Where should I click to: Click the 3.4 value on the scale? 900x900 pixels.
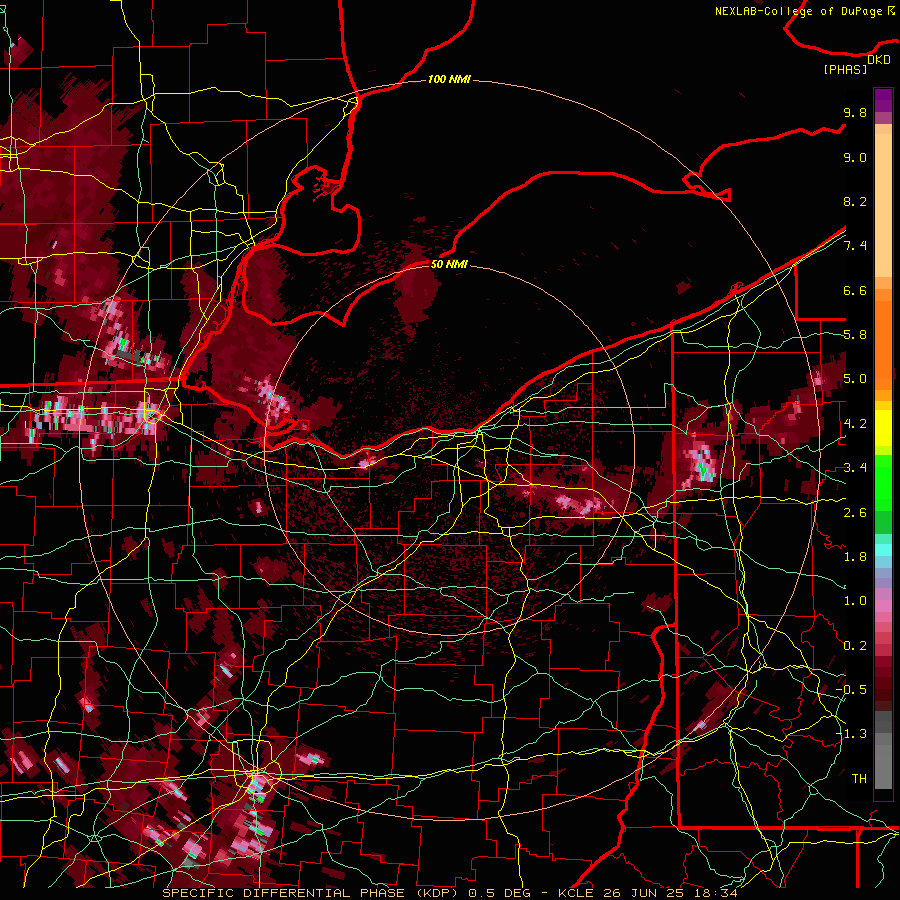click(855, 468)
